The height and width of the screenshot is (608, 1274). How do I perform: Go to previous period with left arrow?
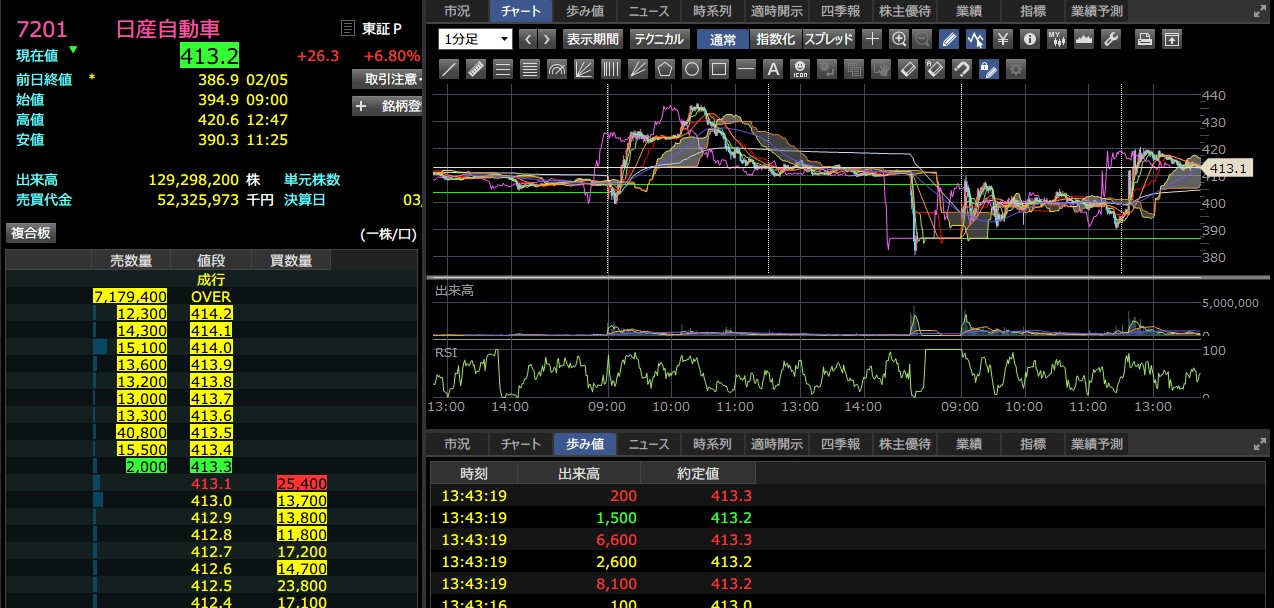coord(528,39)
